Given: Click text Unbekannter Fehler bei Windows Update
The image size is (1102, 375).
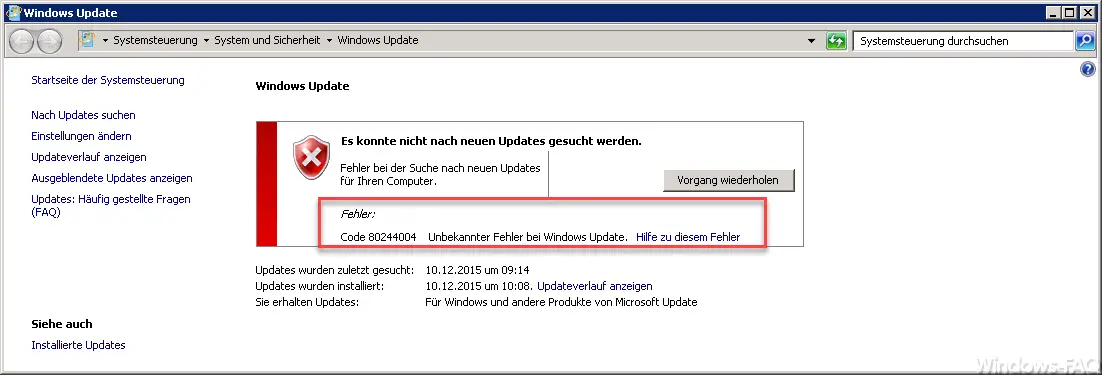Looking at the screenshot, I should 528,237.
